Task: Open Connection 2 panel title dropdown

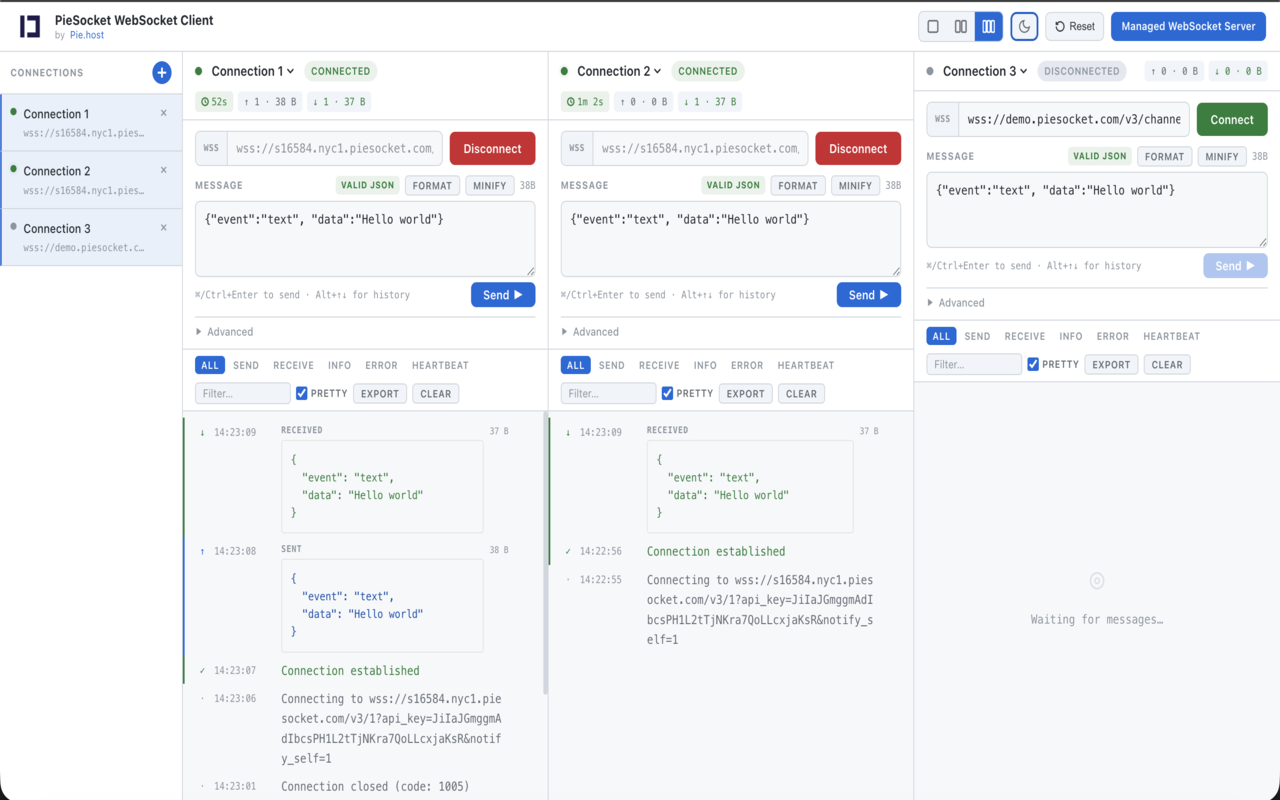Action: click(x=619, y=71)
